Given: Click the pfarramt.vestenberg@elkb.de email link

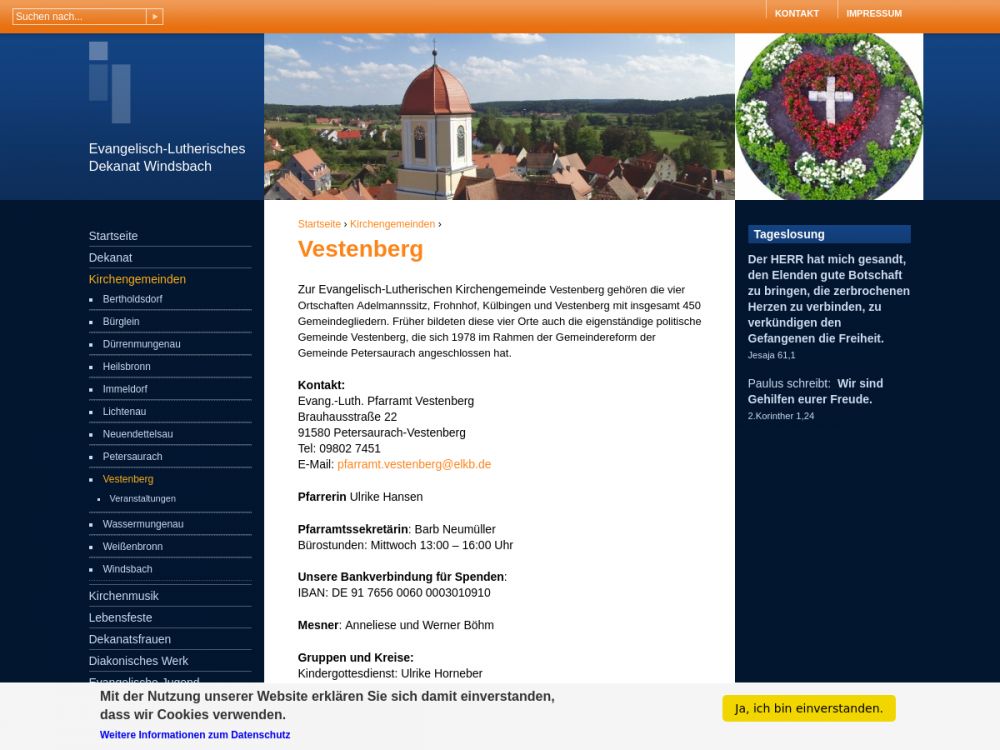Looking at the screenshot, I should (x=414, y=464).
